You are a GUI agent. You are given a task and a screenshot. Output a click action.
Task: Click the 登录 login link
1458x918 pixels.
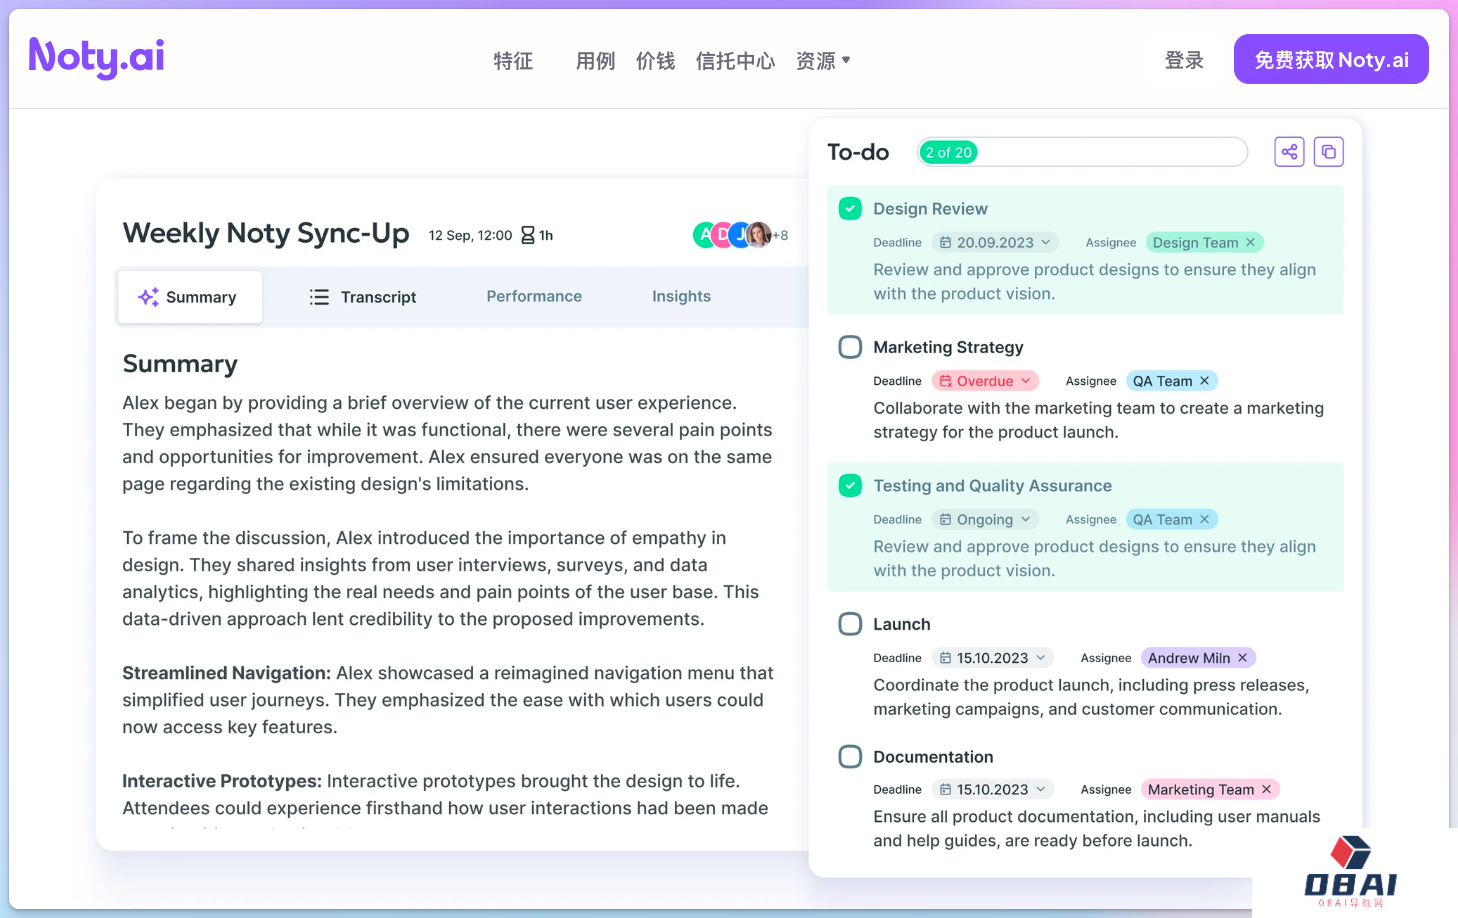tap(1184, 60)
